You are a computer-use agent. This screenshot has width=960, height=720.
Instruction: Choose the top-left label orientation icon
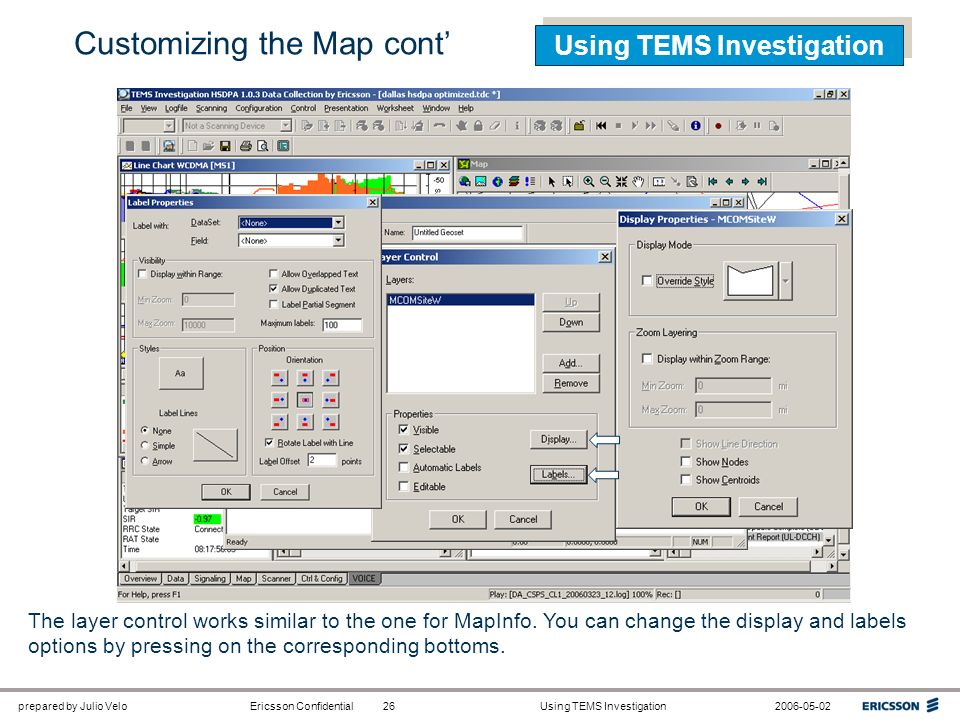point(279,378)
